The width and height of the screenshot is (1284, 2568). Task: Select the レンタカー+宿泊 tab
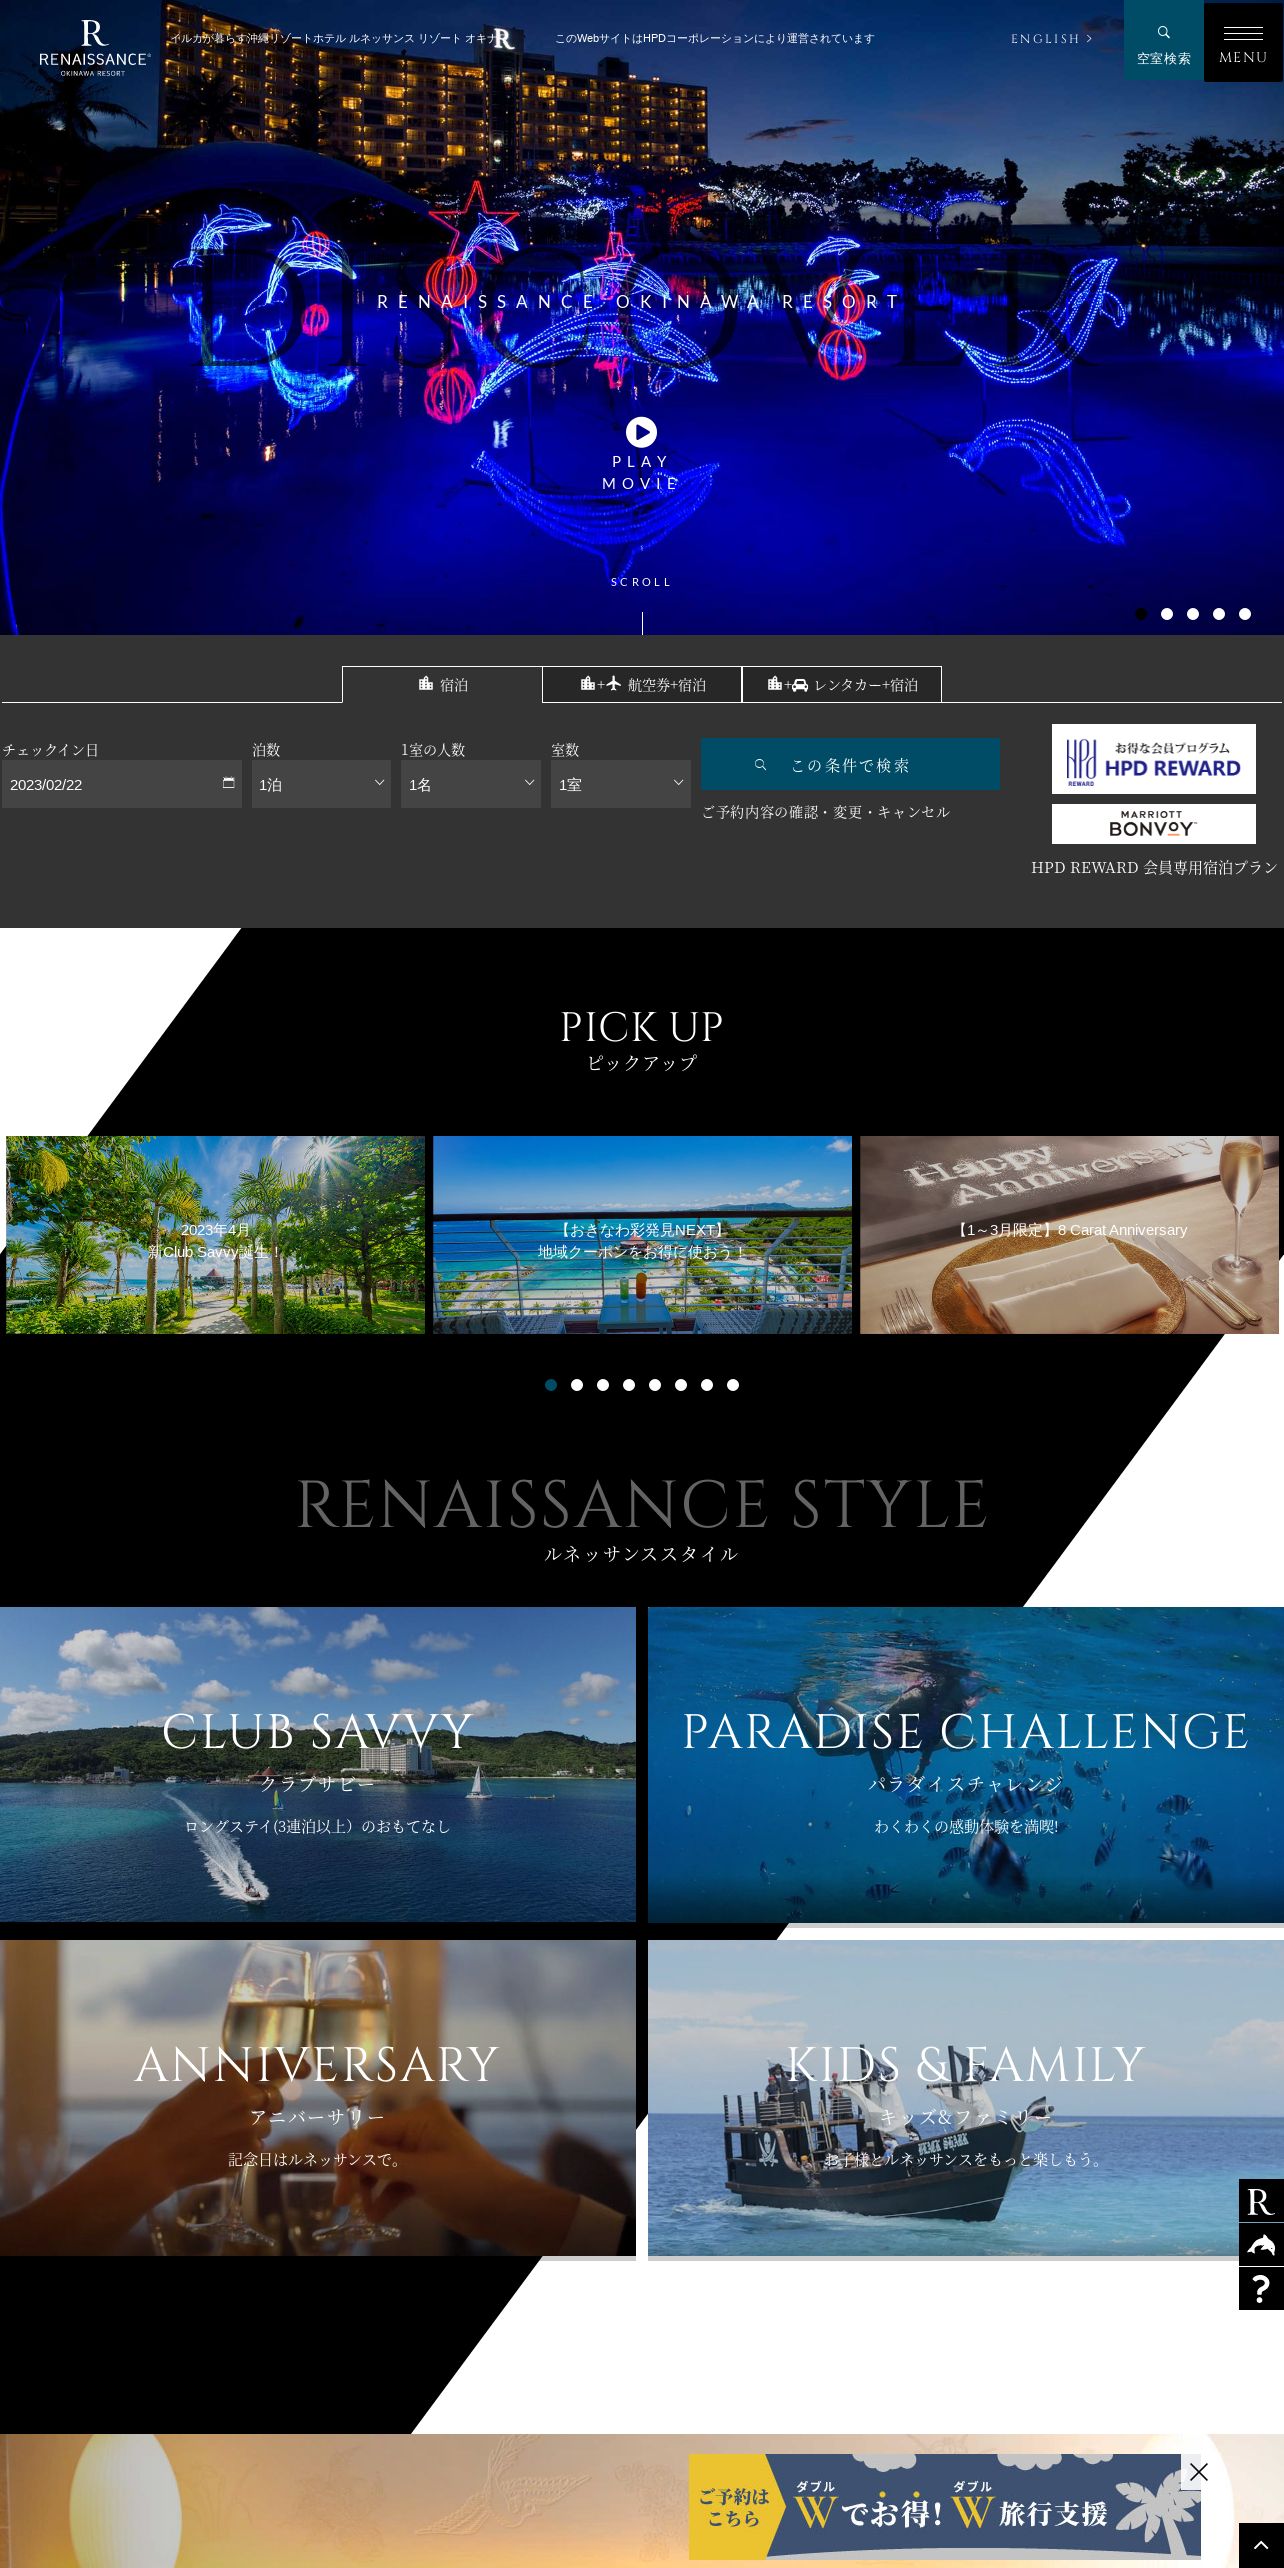pos(842,684)
